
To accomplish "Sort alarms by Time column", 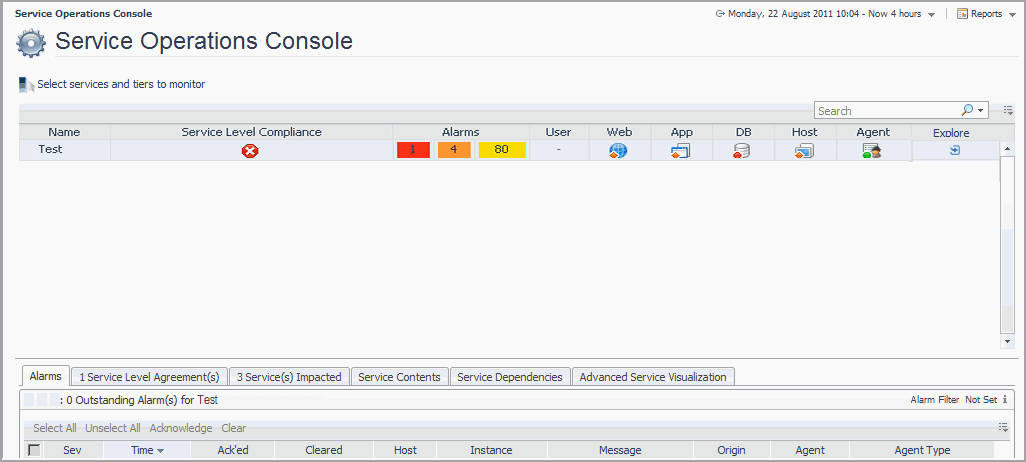I will pyautogui.click(x=146, y=450).
